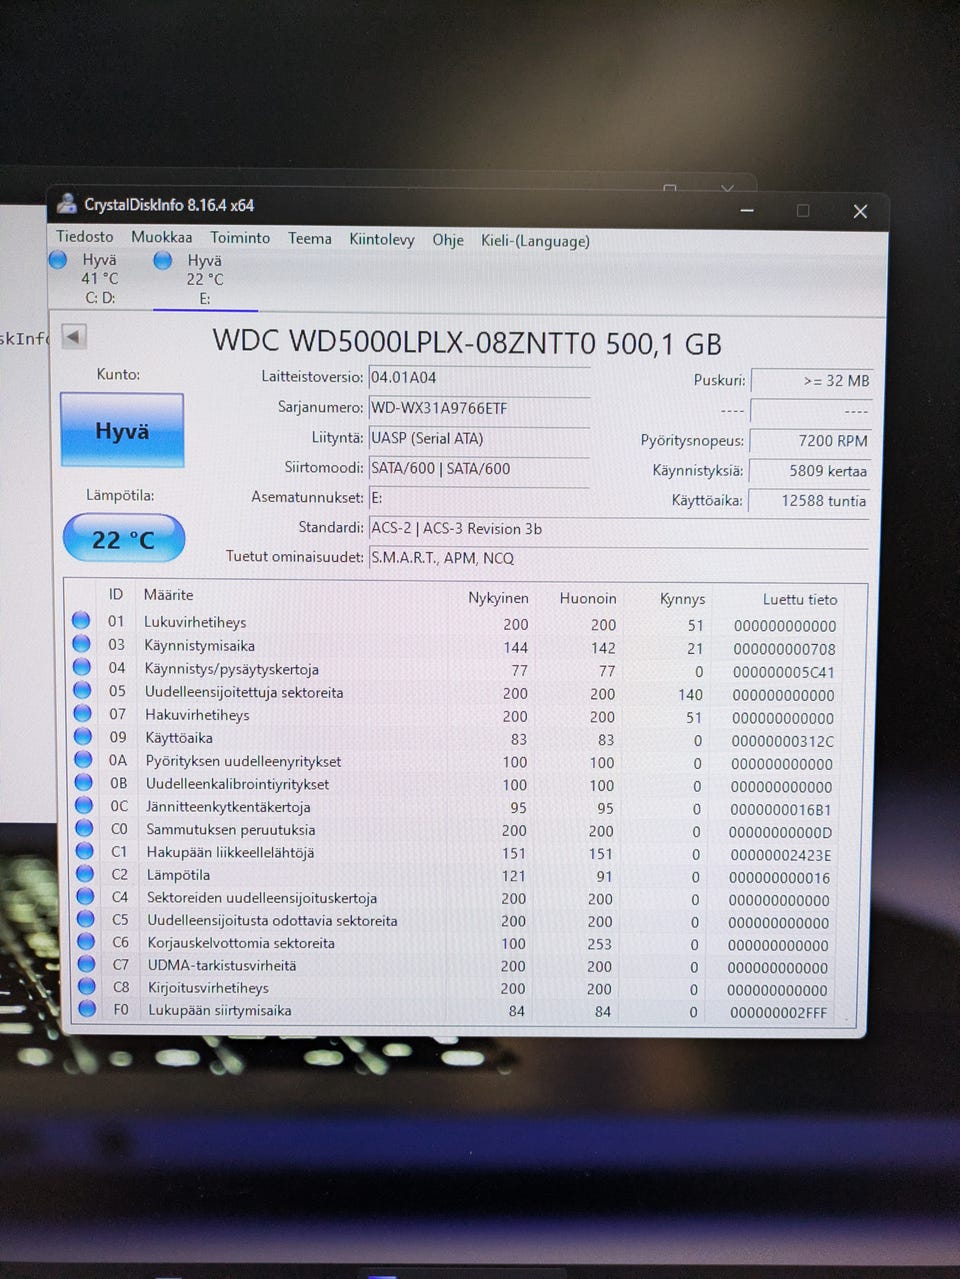Screen dimensions: 960x1279
Task: Select the Korjauskelvottomia sektoreita attribute text
Action: pyautogui.click(x=241, y=942)
